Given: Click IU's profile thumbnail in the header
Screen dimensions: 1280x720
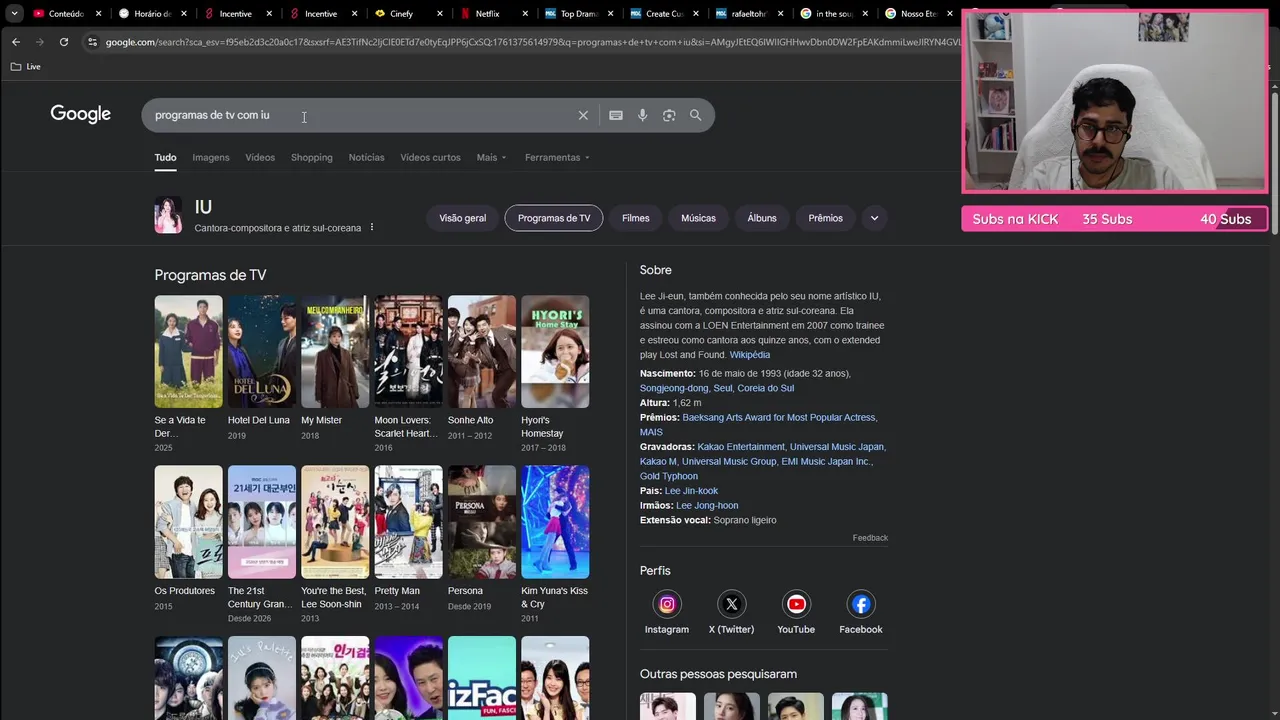Looking at the screenshot, I should coord(168,215).
